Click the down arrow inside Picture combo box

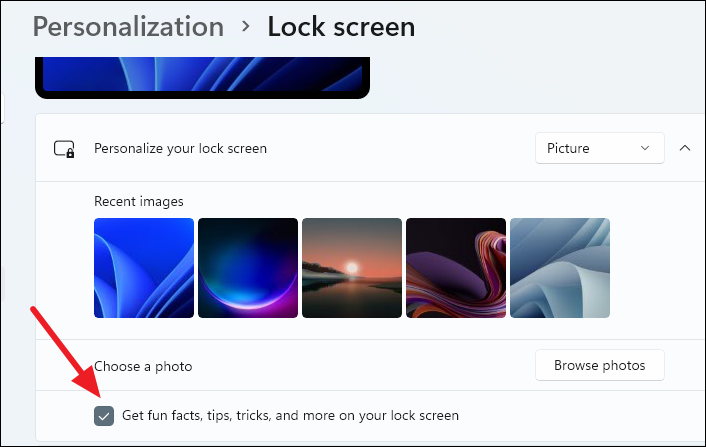[x=645, y=148]
